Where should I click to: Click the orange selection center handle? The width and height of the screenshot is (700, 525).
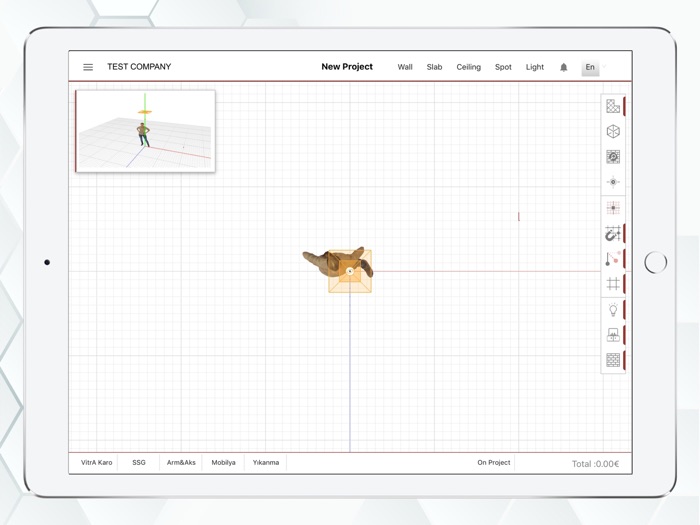click(x=350, y=271)
